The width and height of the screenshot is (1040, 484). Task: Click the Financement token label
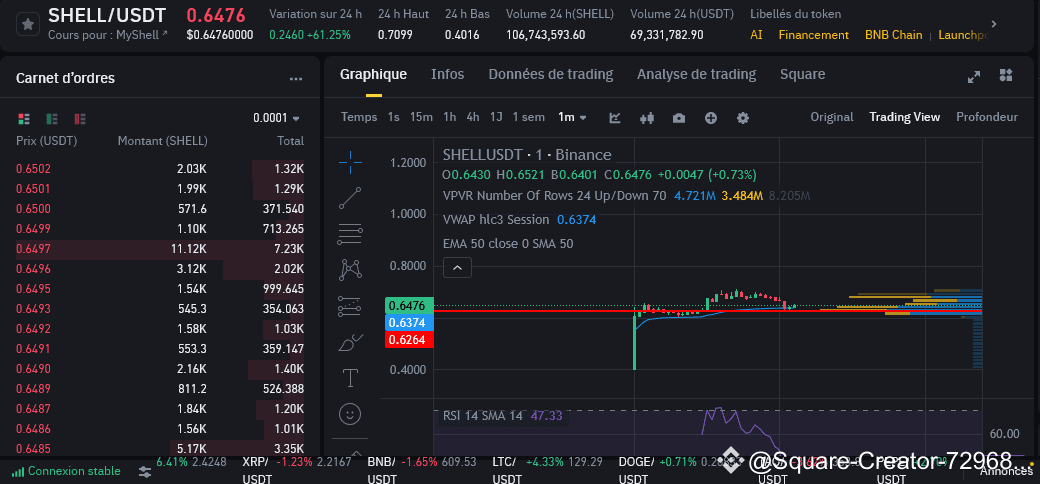click(814, 35)
